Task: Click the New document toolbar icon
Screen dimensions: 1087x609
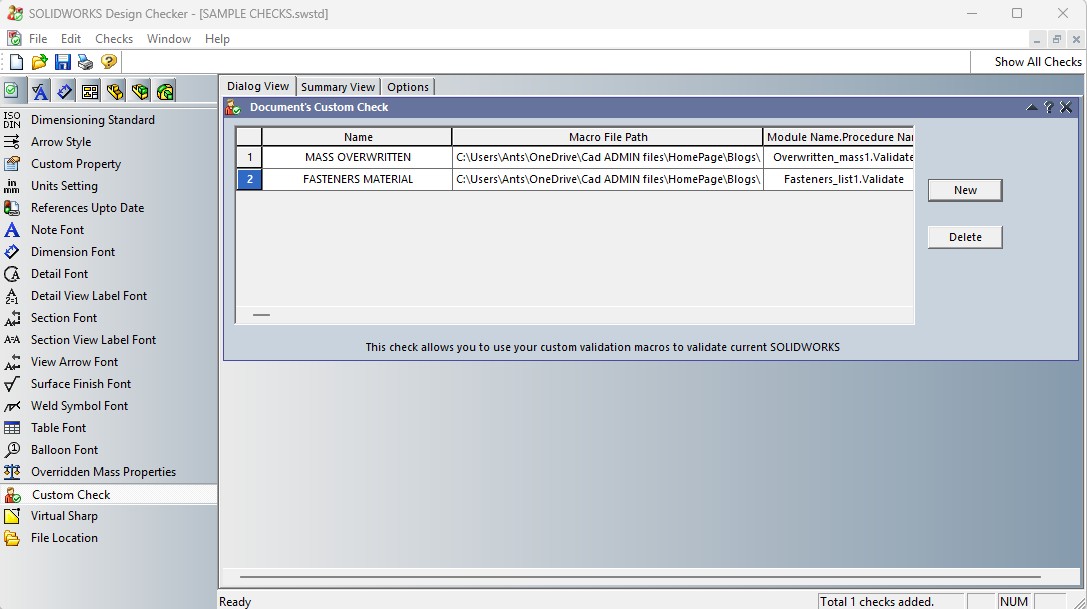Action: 16,62
